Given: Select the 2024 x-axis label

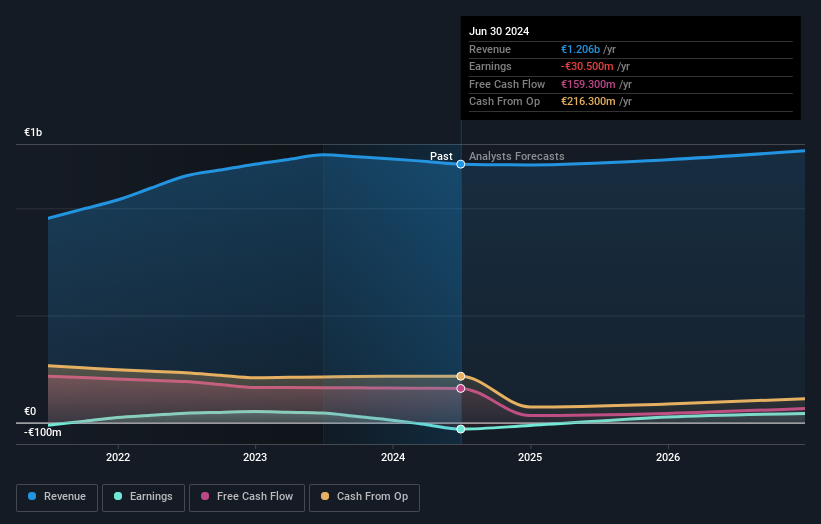Looking at the screenshot, I should pyautogui.click(x=393, y=457).
